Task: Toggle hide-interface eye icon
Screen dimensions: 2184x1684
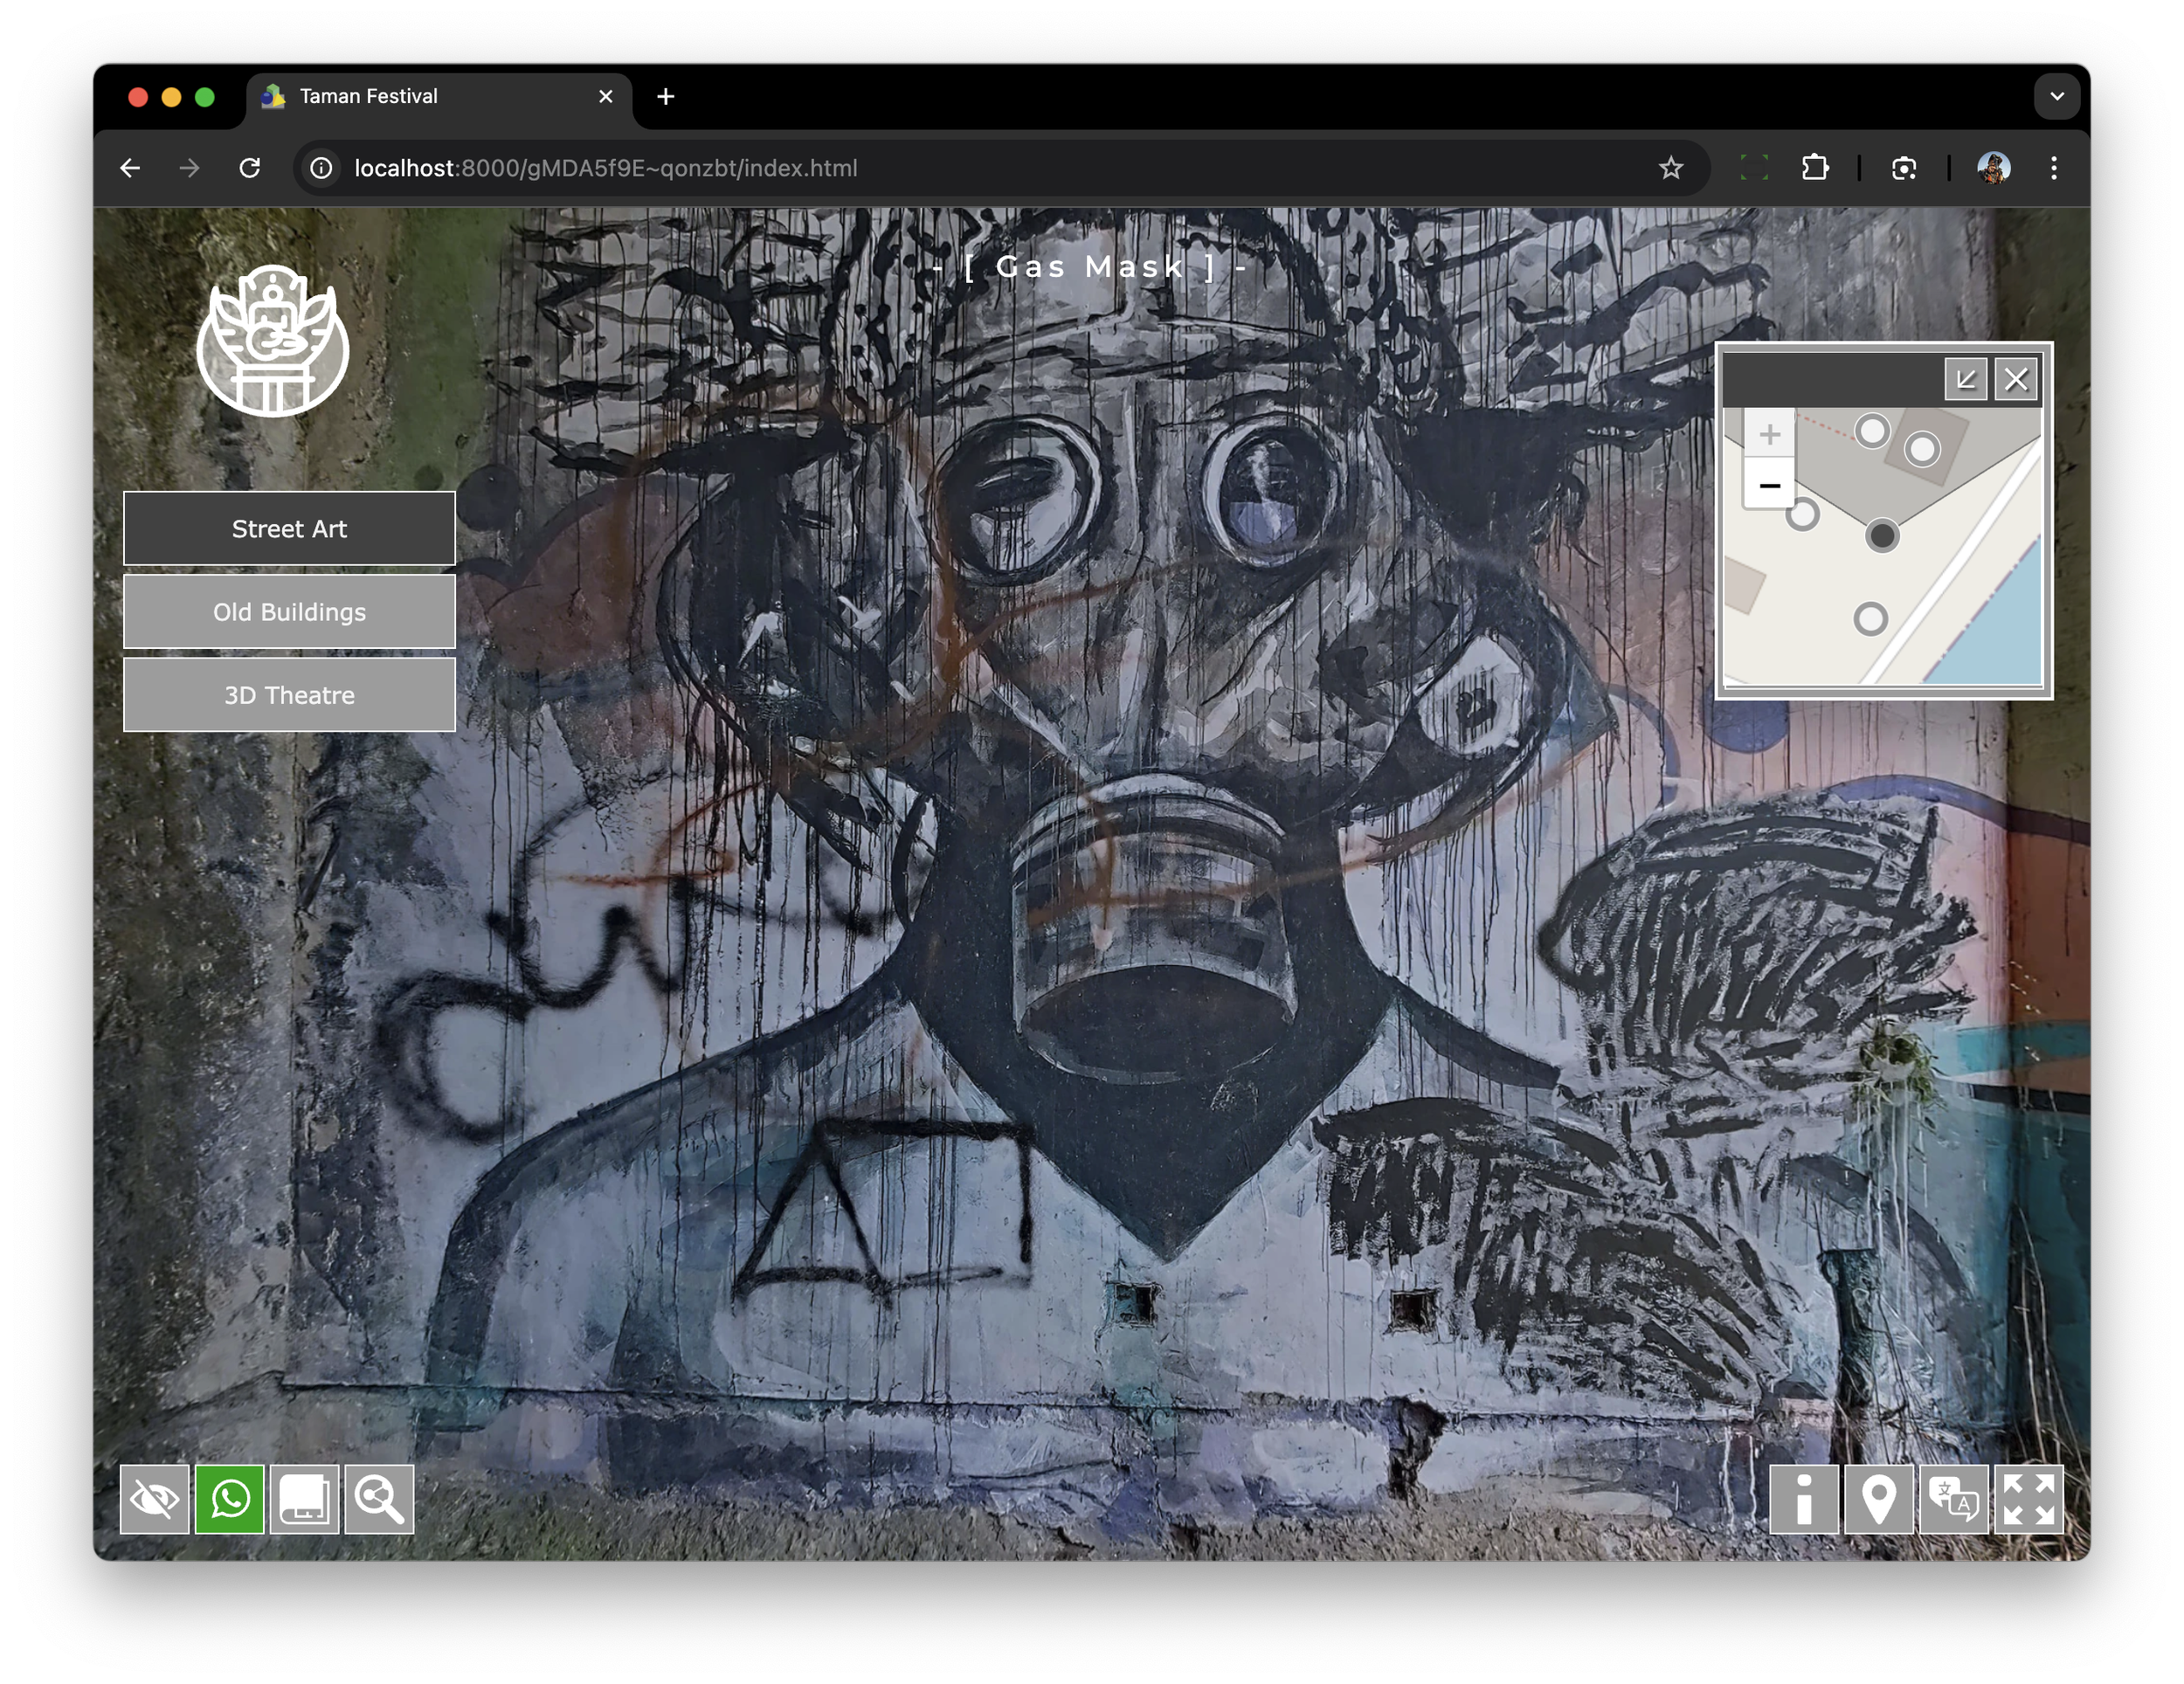Action: (154, 1499)
